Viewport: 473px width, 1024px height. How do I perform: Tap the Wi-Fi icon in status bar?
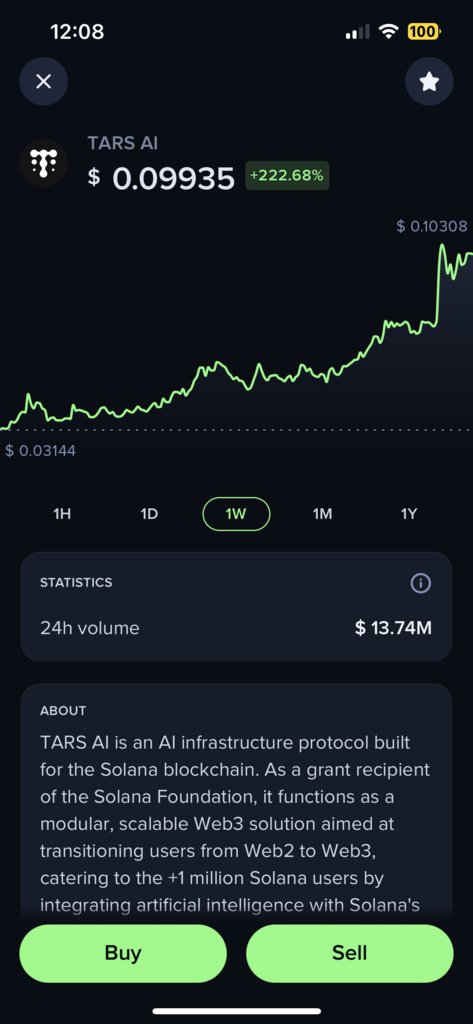click(390, 31)
